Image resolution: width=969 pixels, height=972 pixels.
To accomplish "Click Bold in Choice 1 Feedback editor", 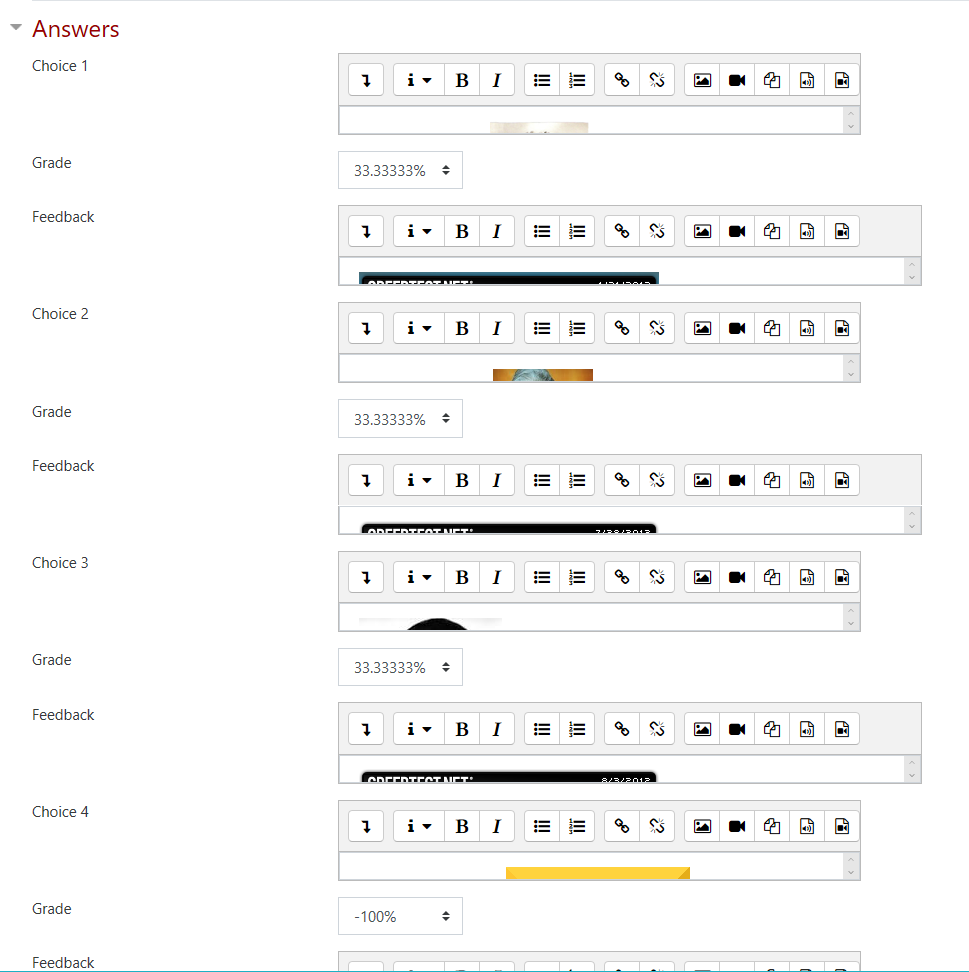I will (x=462, y=231).
